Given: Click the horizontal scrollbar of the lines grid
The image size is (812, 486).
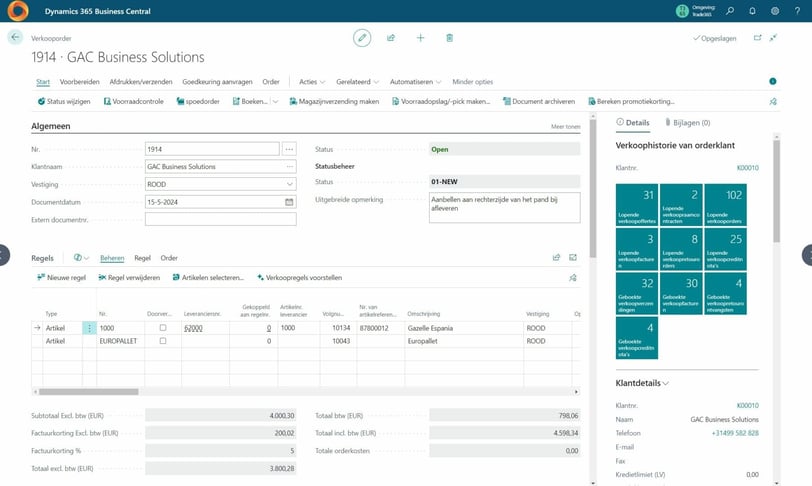Looking at the screenshot, I should [x=89, y=392].
